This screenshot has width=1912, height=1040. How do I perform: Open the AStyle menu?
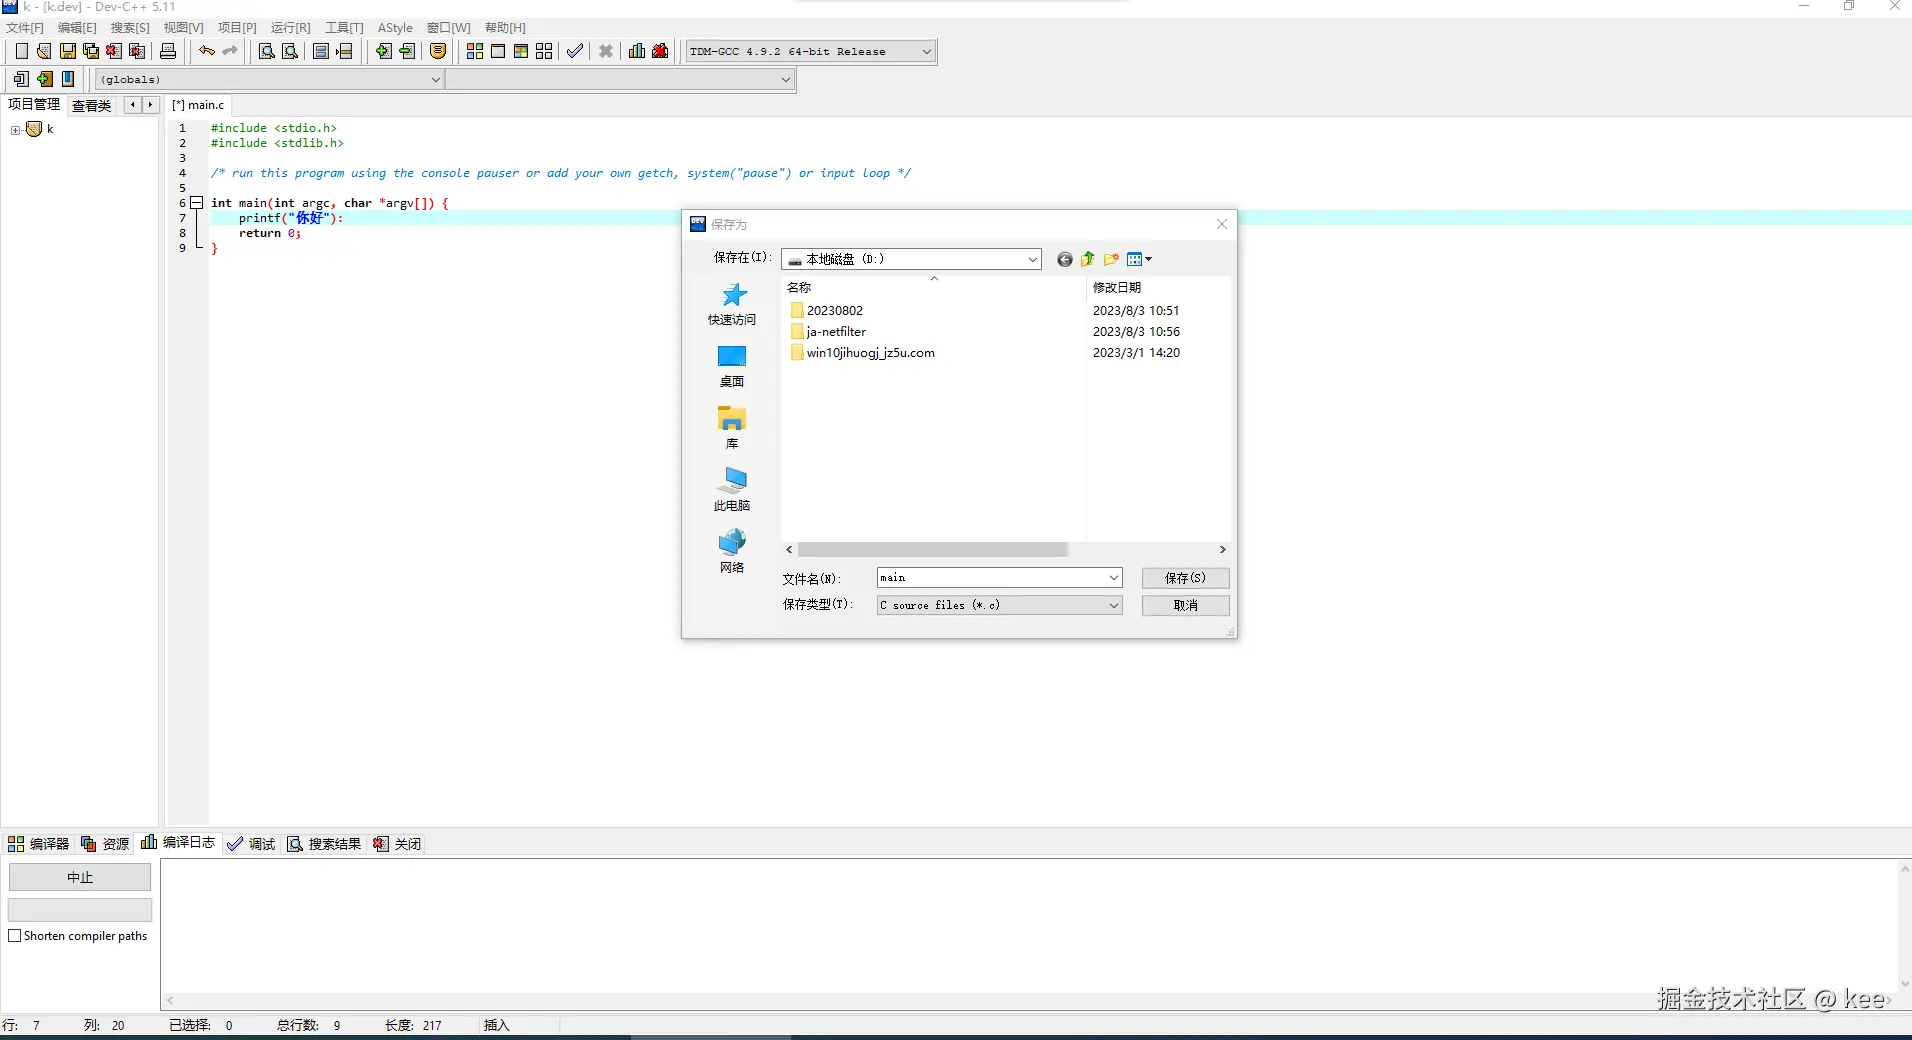(395, 28)
